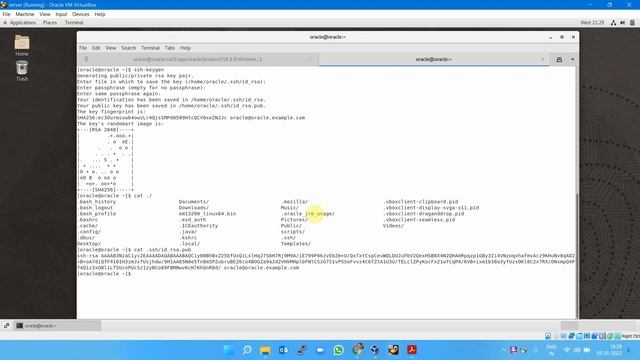Click .vboxclient-clipboard.pid entry
640x360 pixels.
click(421, 202)
